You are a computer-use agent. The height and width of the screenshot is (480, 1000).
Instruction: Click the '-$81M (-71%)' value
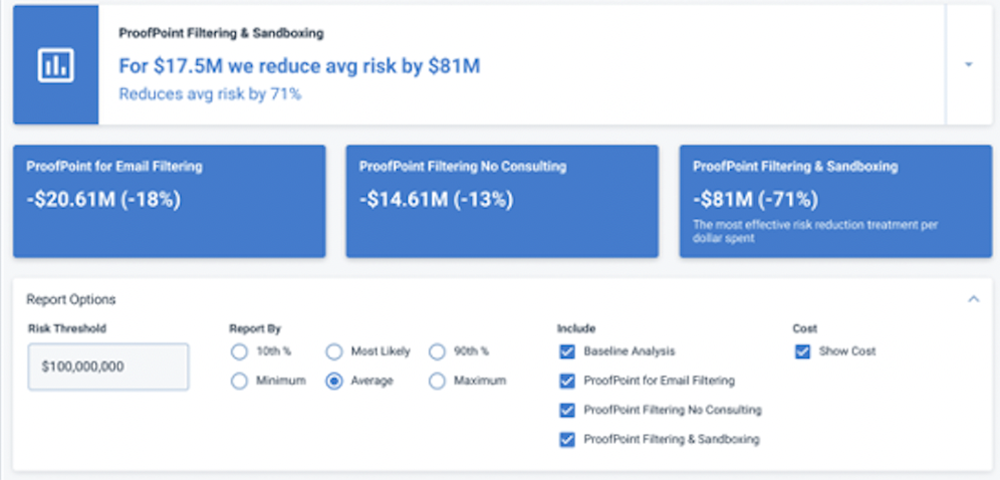pos(755,200)
